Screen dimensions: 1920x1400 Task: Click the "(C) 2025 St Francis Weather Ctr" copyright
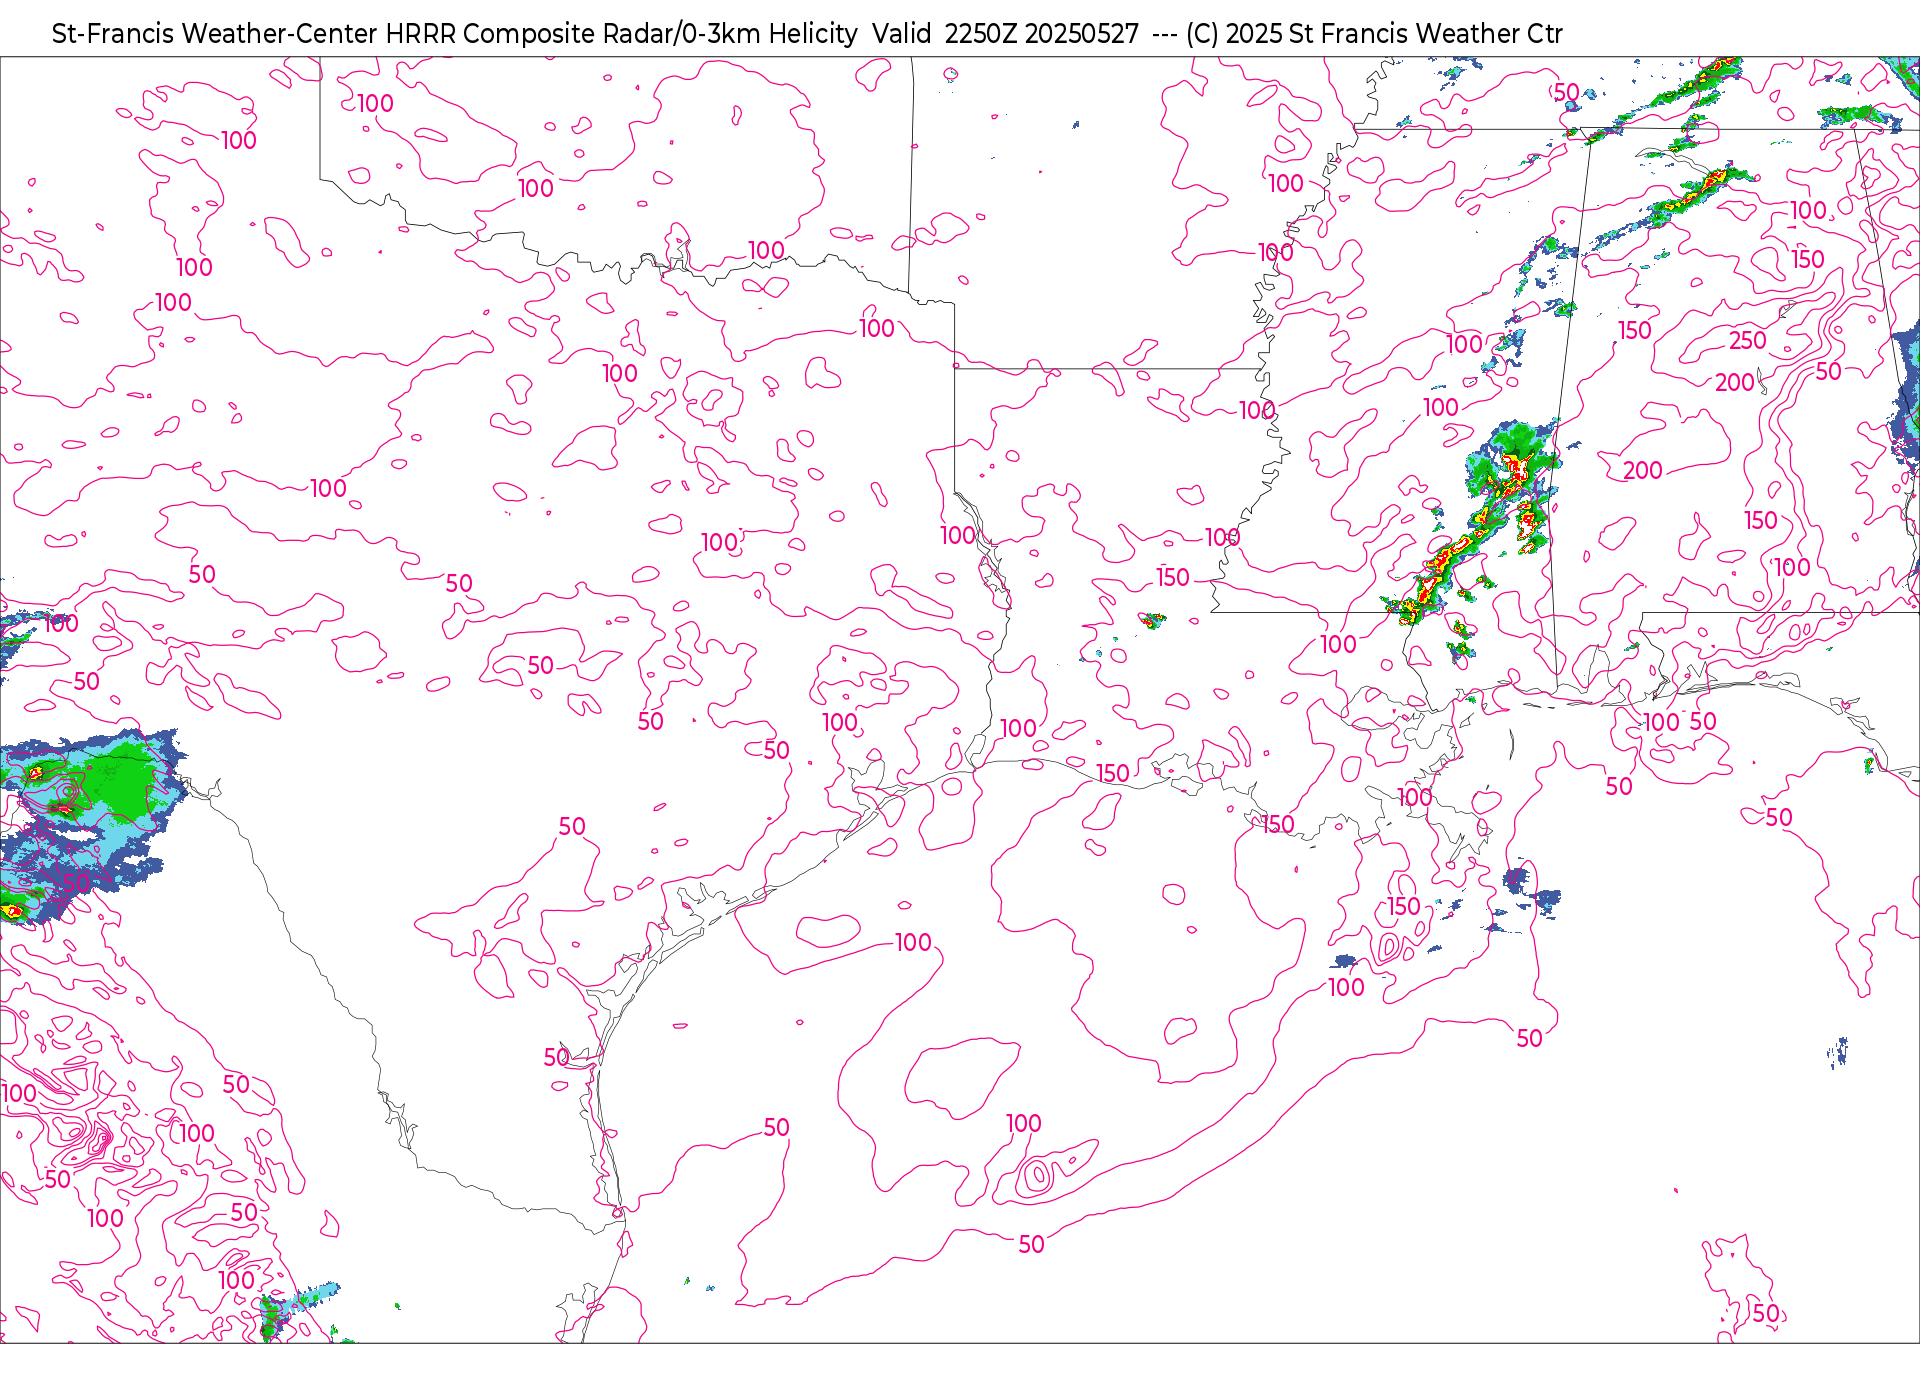pyautogui.click(x=1374, y=34)
